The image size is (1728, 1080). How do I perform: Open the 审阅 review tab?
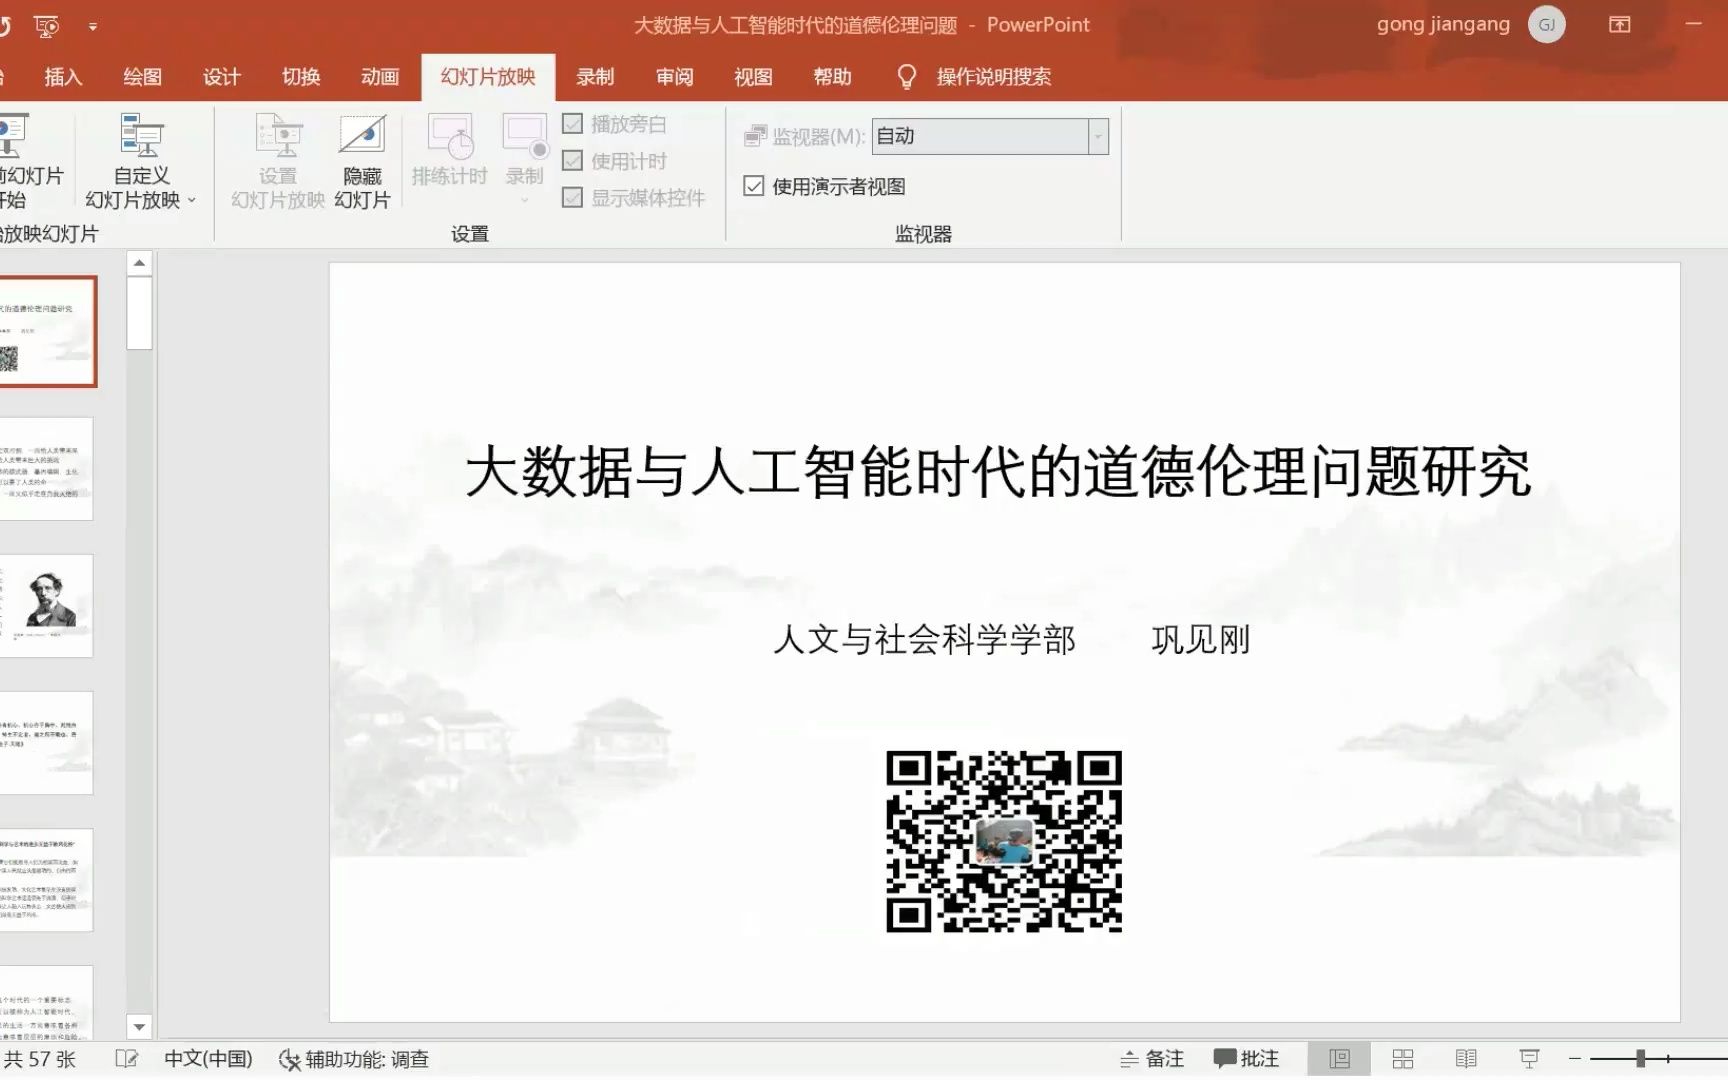(674, 77)
